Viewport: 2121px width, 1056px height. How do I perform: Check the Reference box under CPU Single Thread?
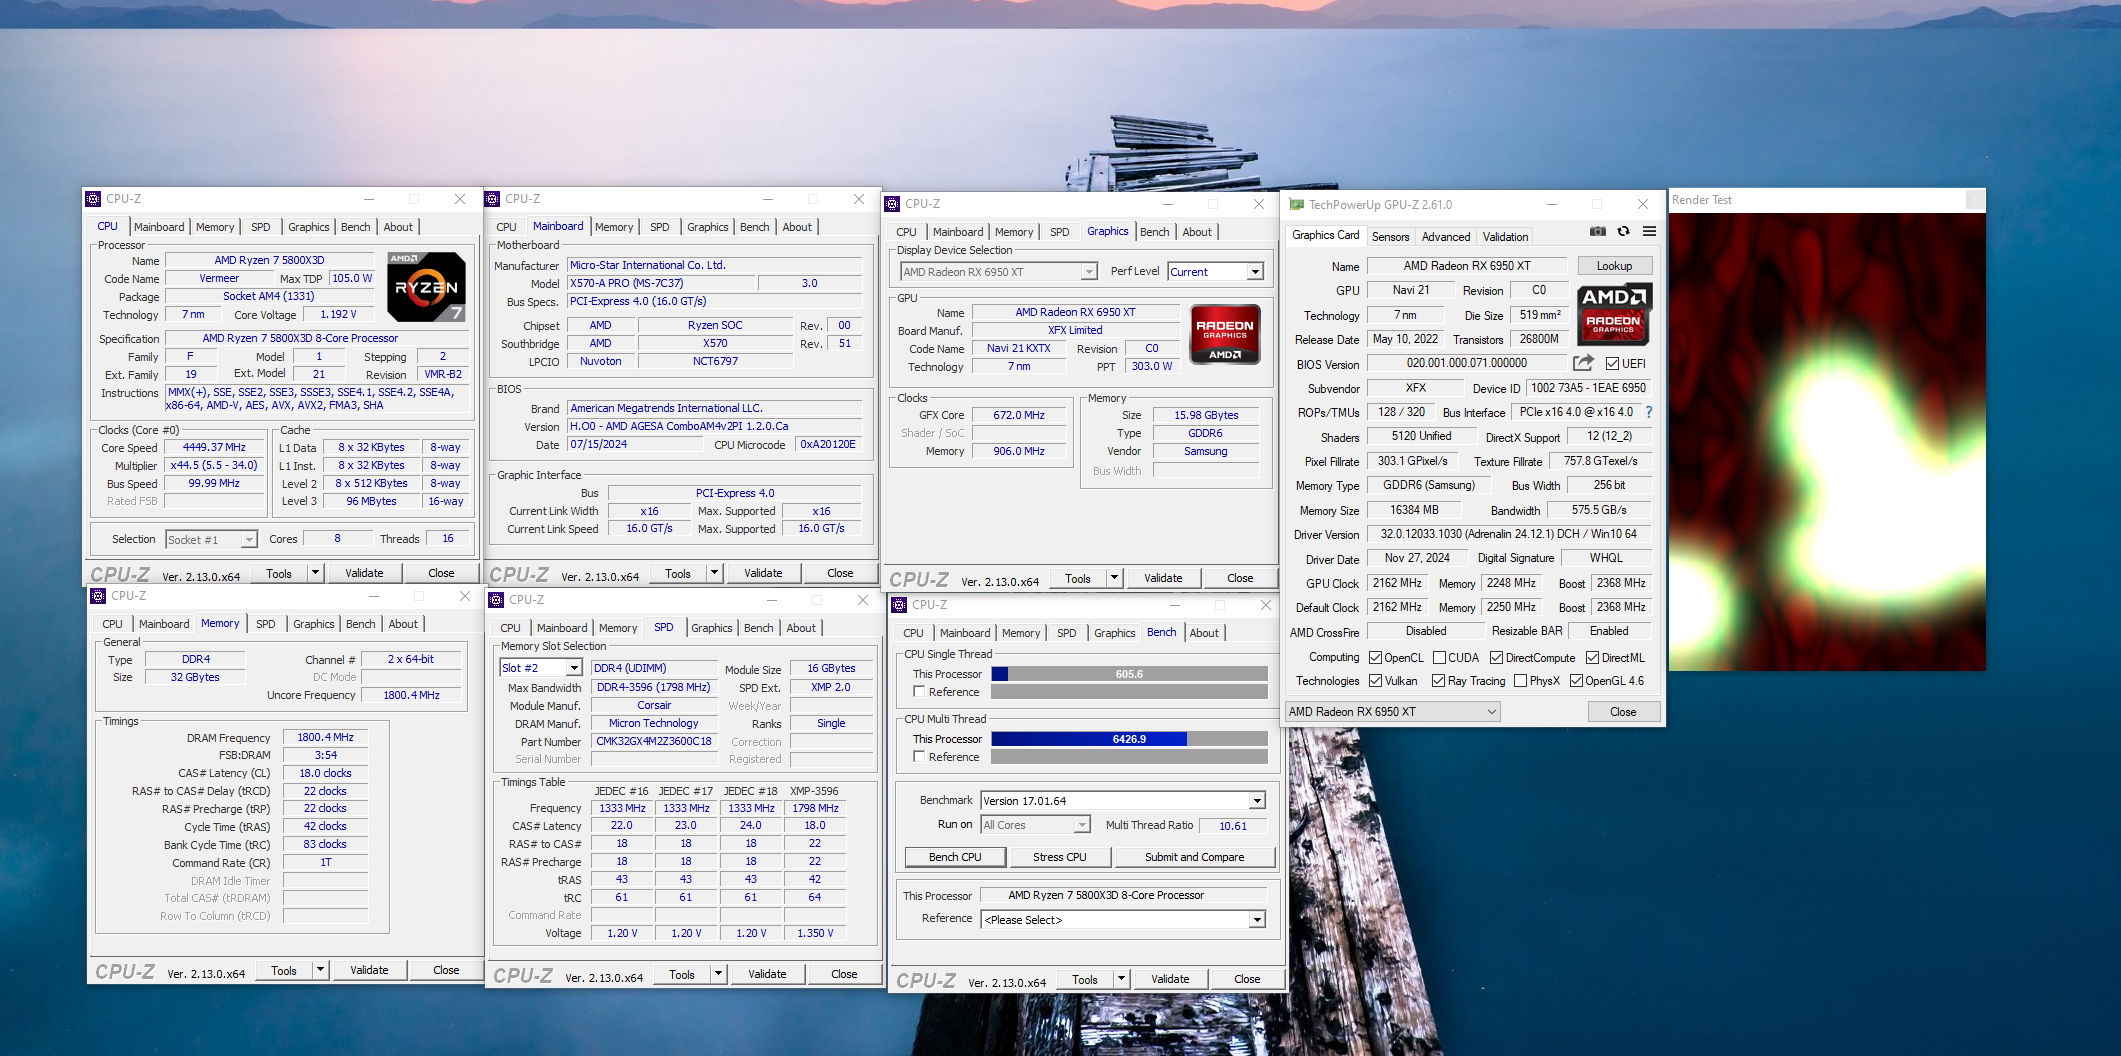click(919, 692)
